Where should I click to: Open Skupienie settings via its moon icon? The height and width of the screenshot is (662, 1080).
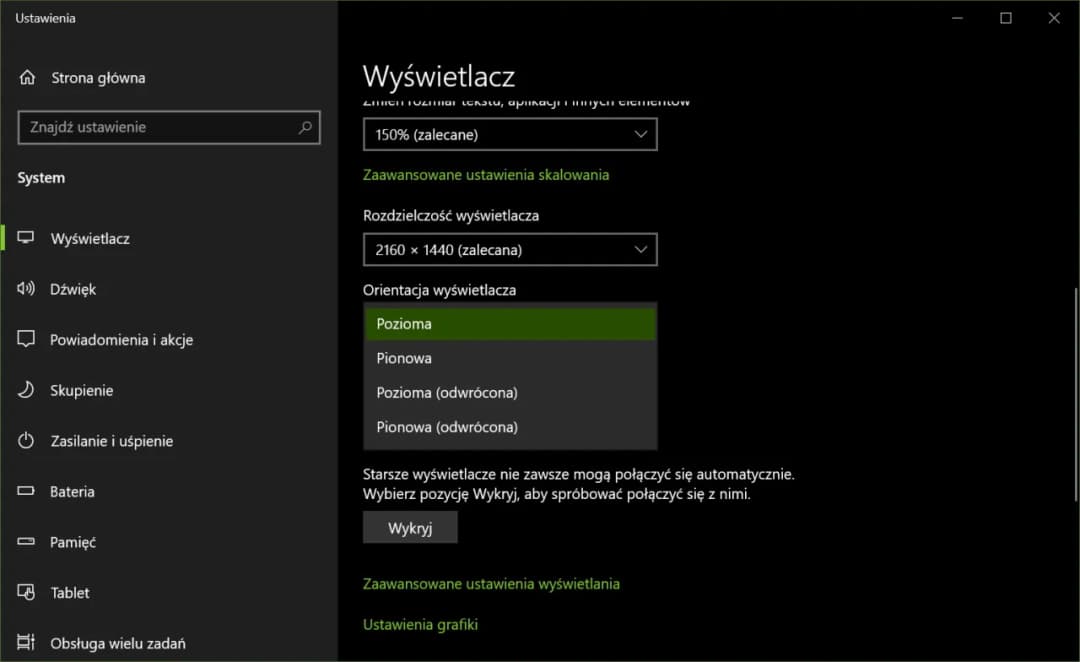(25, 390)
